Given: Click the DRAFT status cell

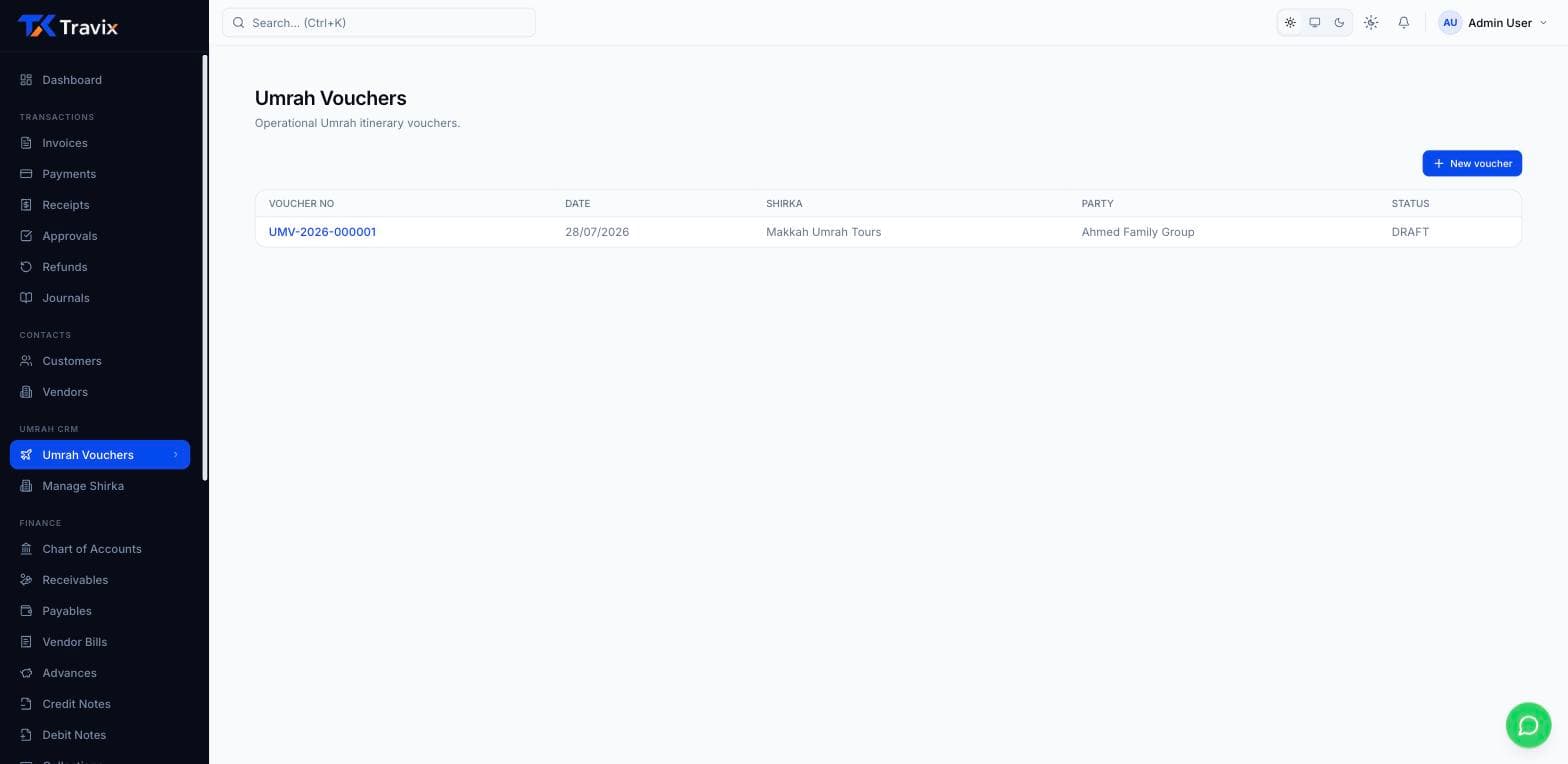Looking at the screenshot, I should click(1410, 232).
